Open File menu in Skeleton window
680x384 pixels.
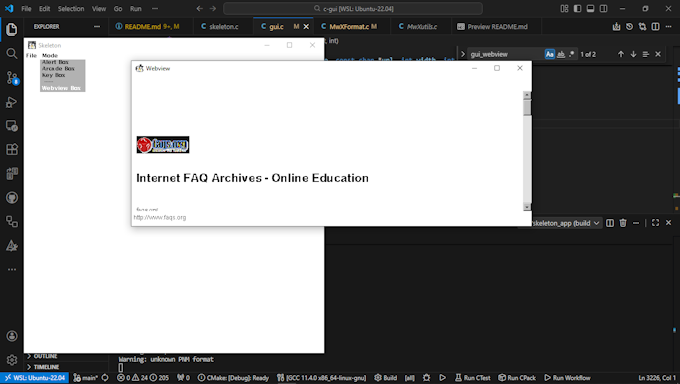(x=31, y=56)
